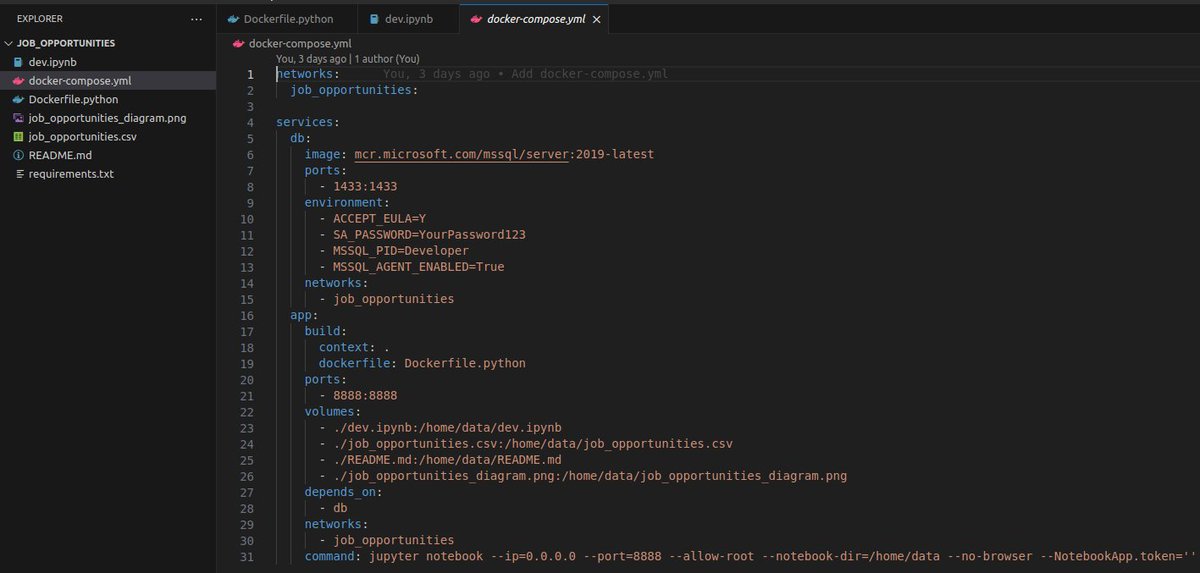Click the 'services:' key on line 4
The width and height of the screenshot is (1200, 573).
pyautogui.click(x=308, y=122)
